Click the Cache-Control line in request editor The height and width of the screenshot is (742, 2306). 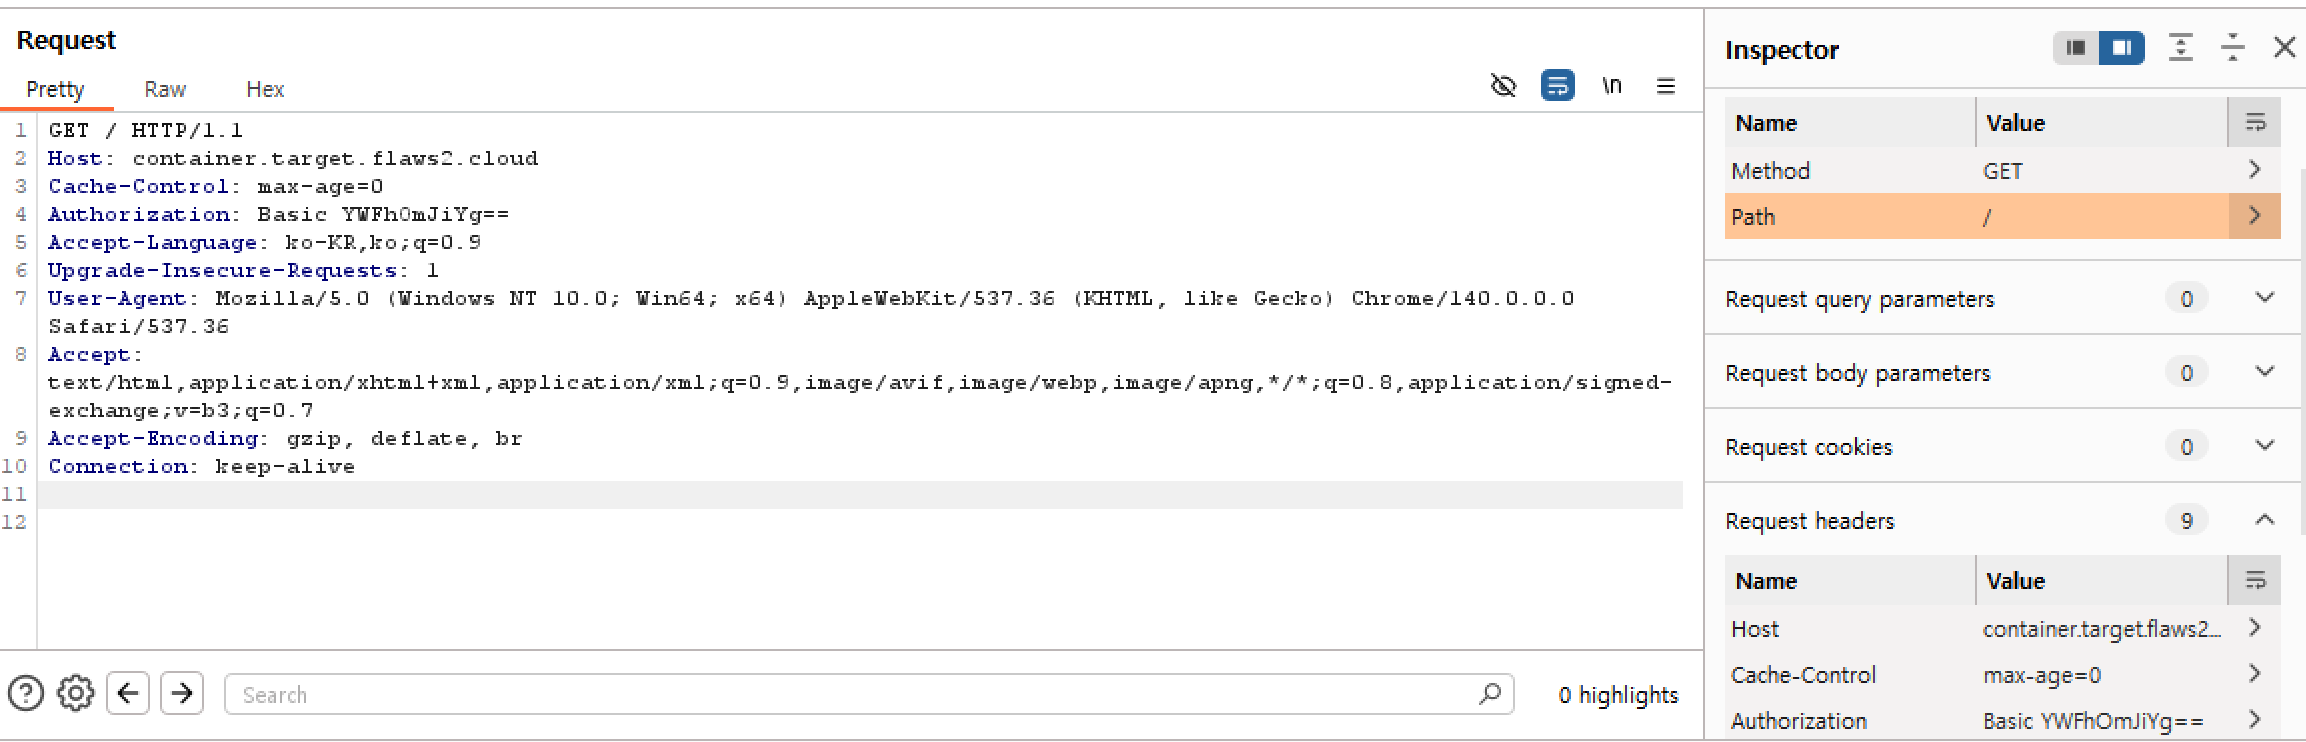pos(215,186)
